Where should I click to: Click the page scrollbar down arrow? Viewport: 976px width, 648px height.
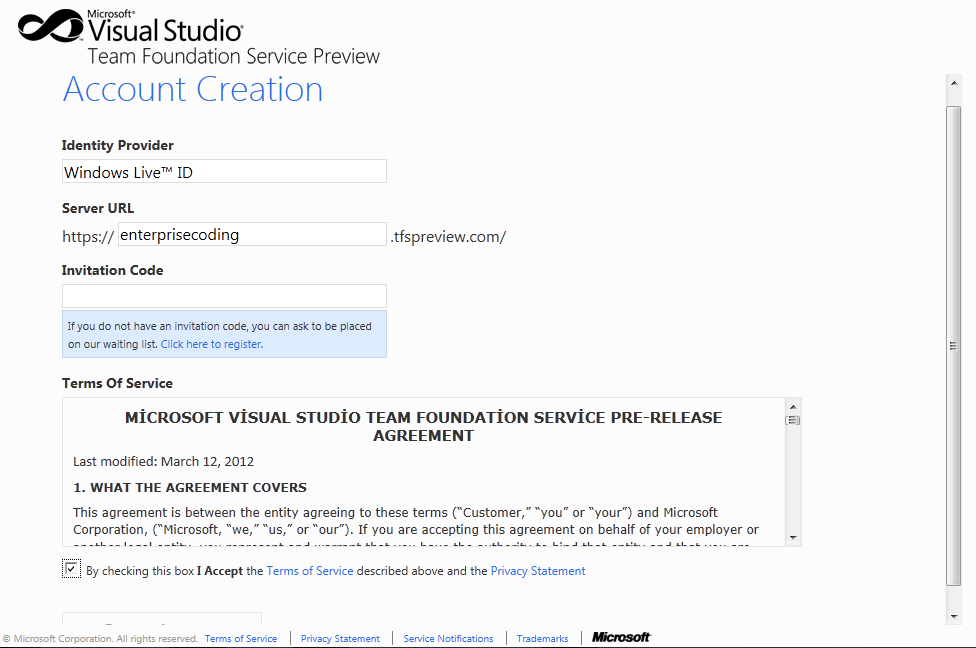pyautogui.click(x=954, y=617)
